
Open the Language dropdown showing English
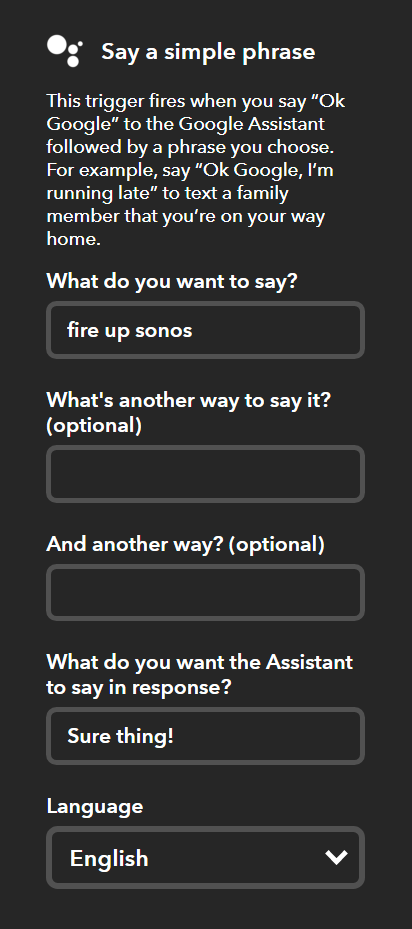coord(205,857)
